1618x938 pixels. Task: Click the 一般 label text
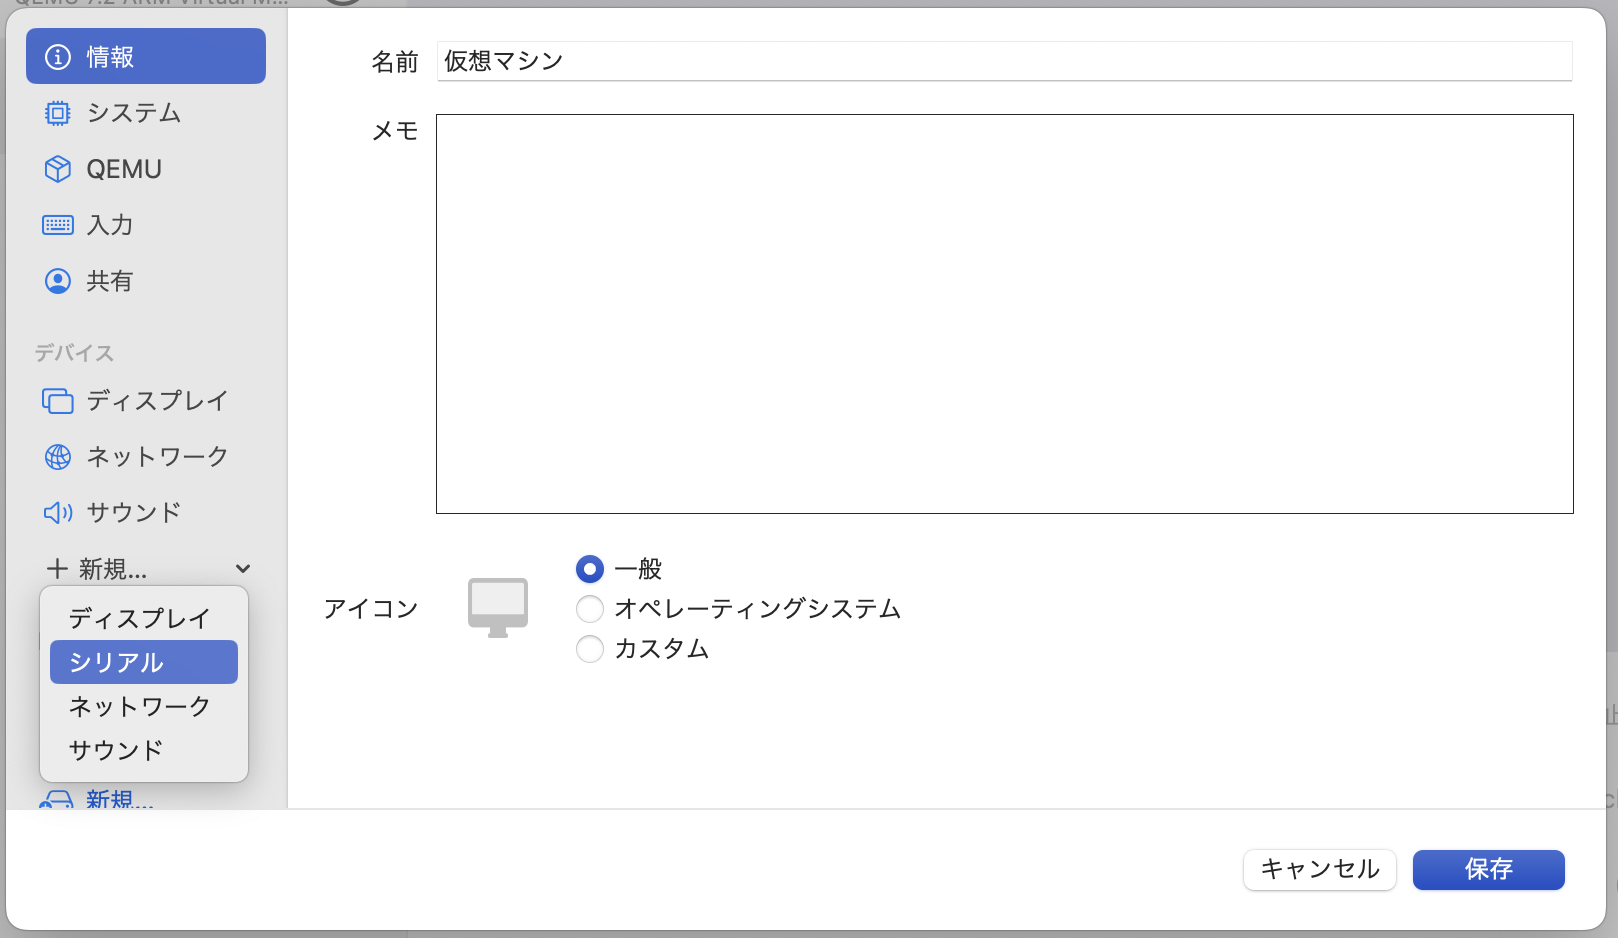tap(638, 569)
